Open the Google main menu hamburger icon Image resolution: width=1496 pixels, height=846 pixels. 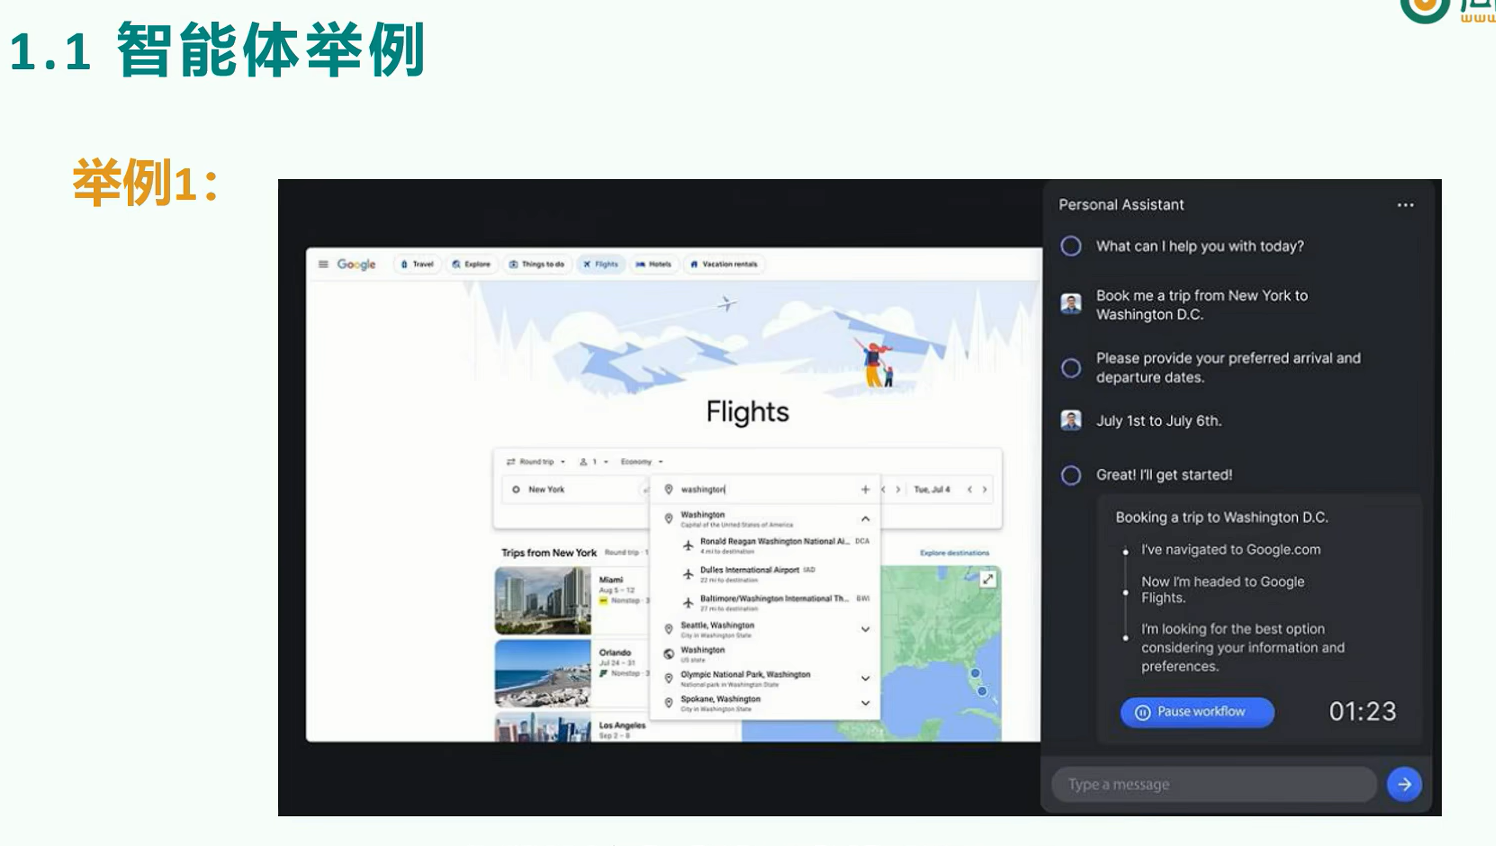[x=323, y=264]
